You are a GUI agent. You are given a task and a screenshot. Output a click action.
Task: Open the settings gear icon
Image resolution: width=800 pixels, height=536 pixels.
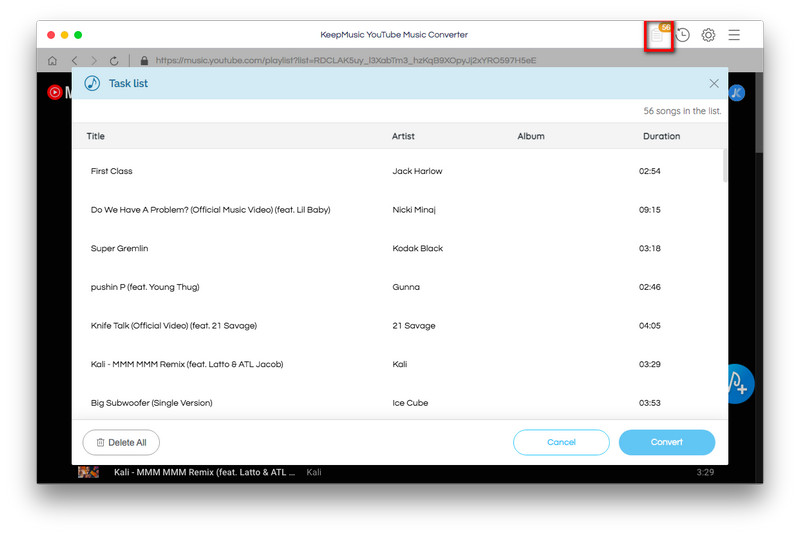(708, 35)
